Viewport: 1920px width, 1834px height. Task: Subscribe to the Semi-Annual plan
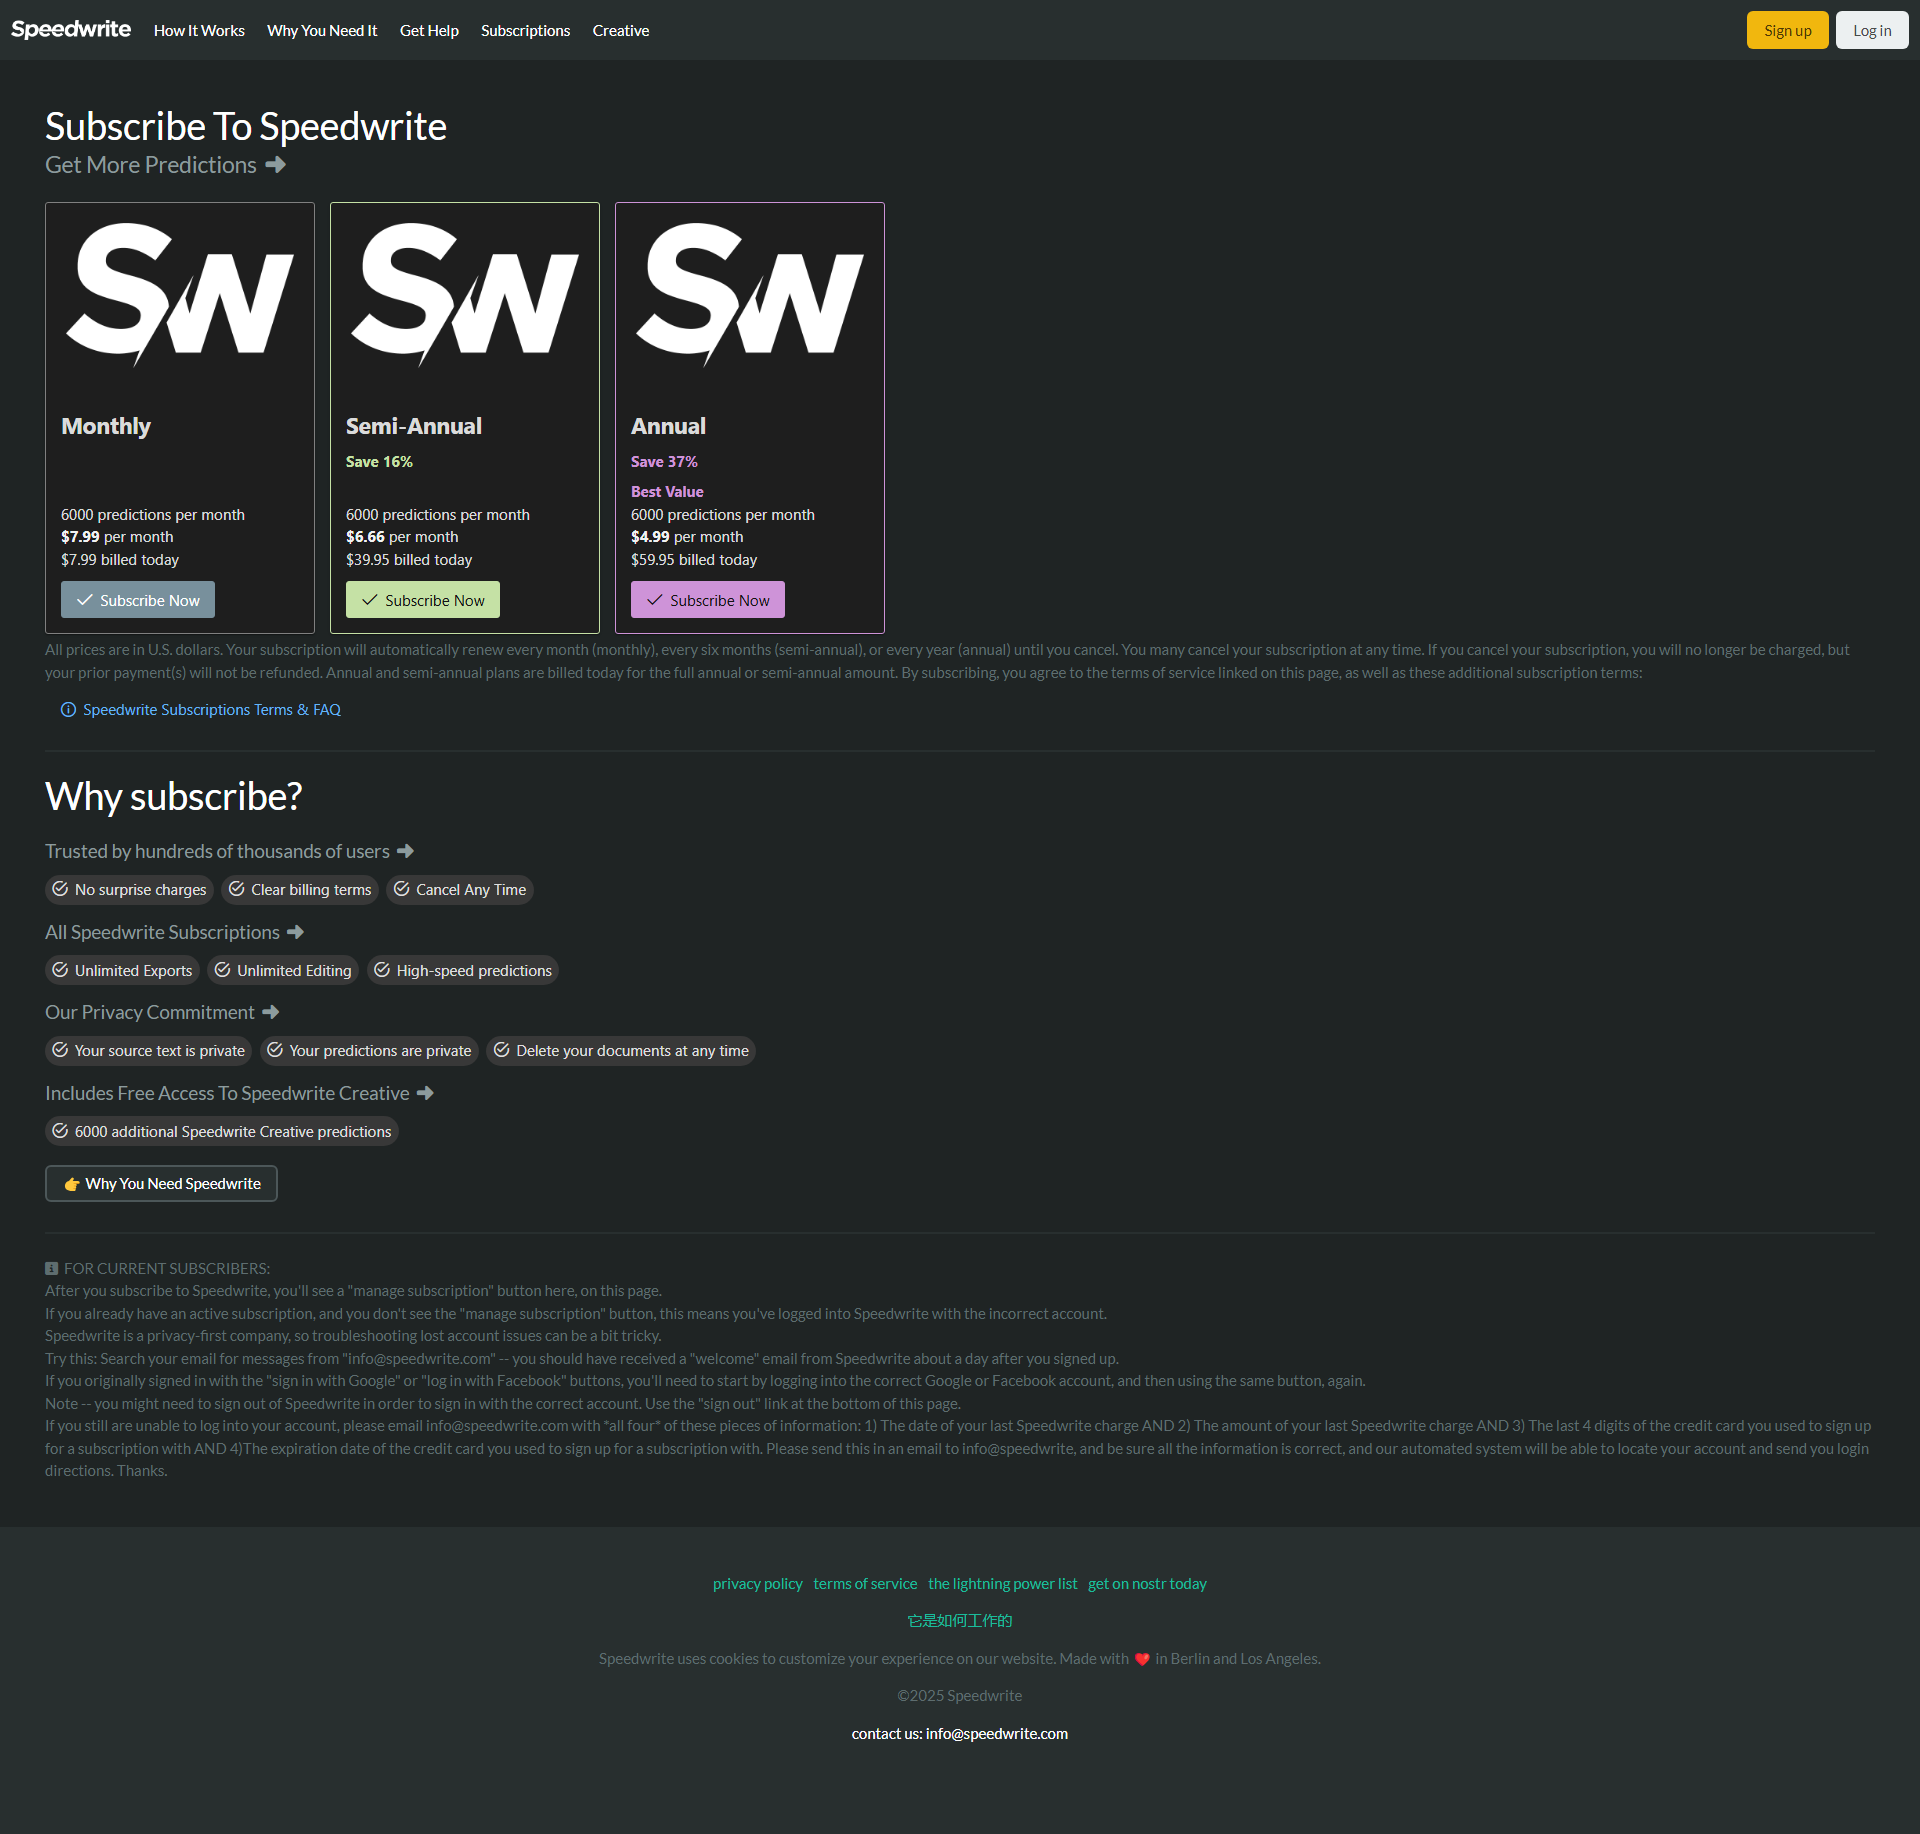(x=423, y=600)
